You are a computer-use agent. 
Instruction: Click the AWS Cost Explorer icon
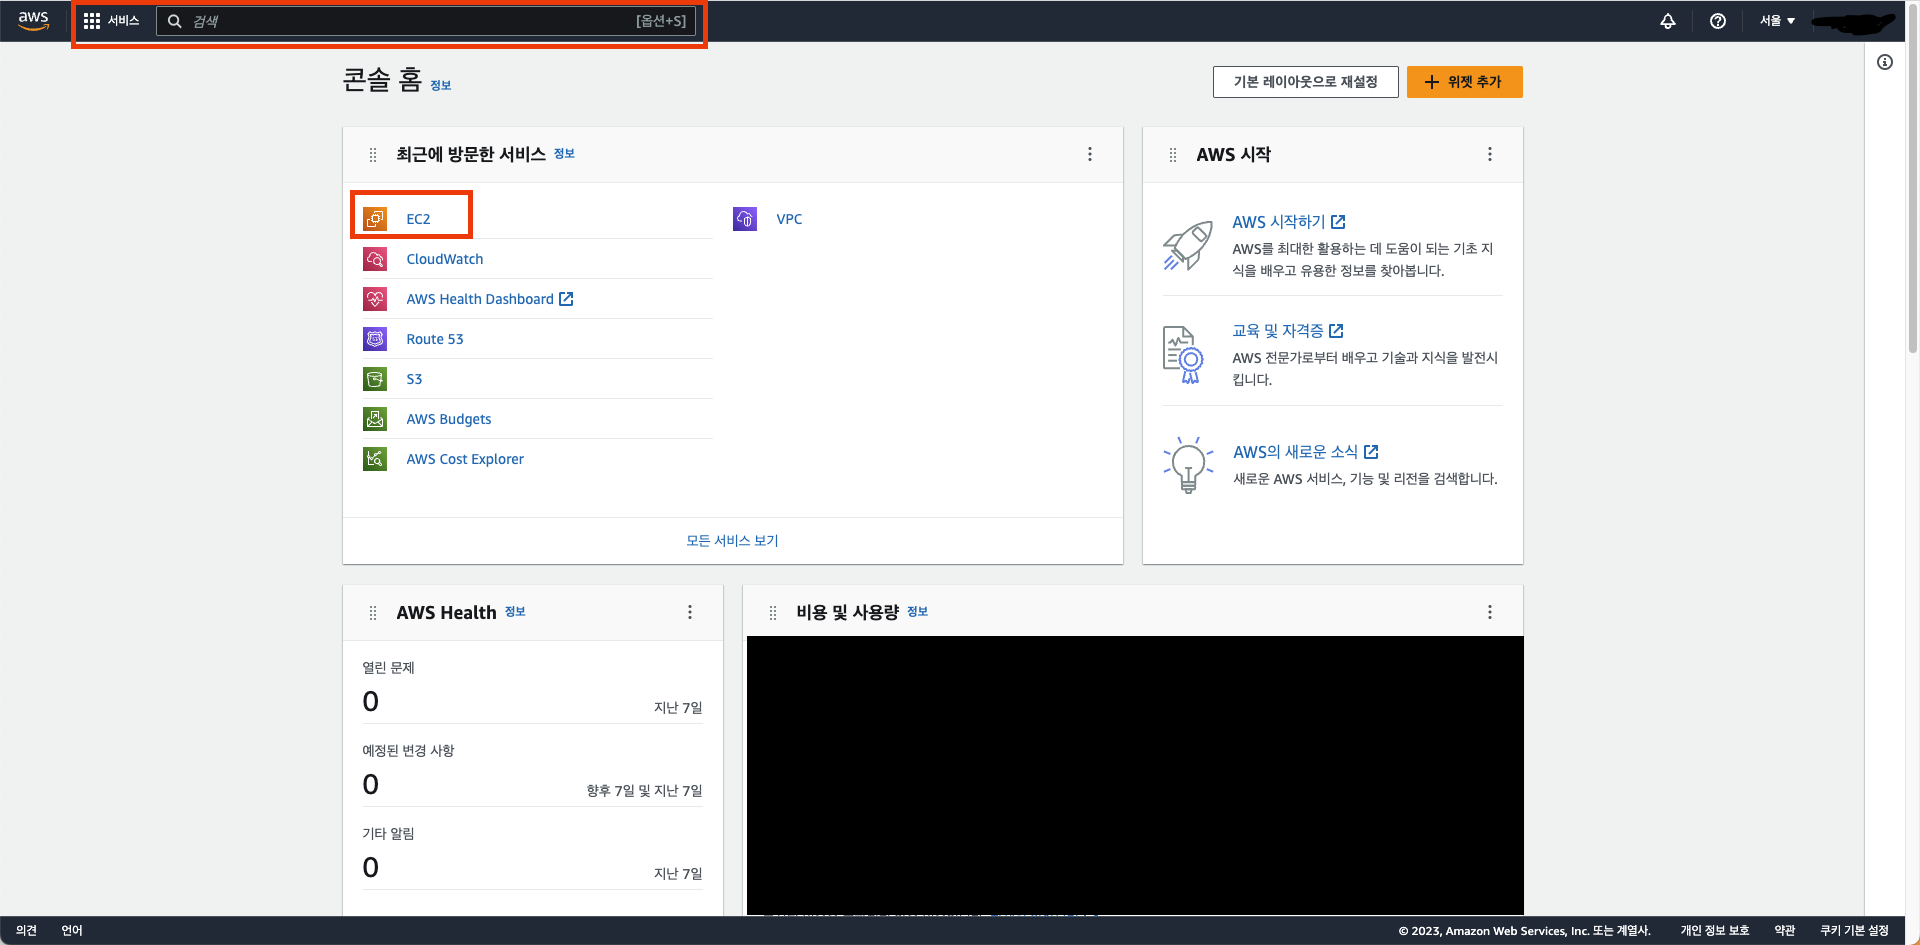[x=375, y=458]
